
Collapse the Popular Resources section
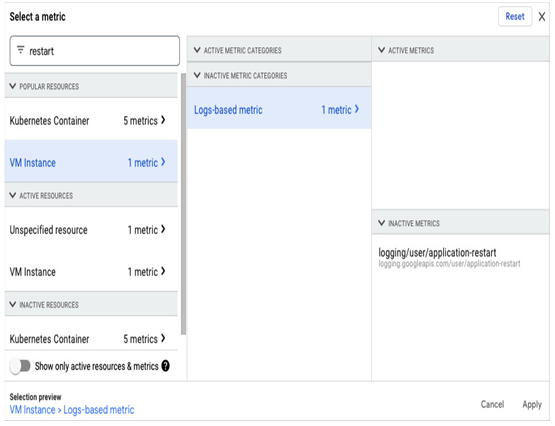click(13, 86)
